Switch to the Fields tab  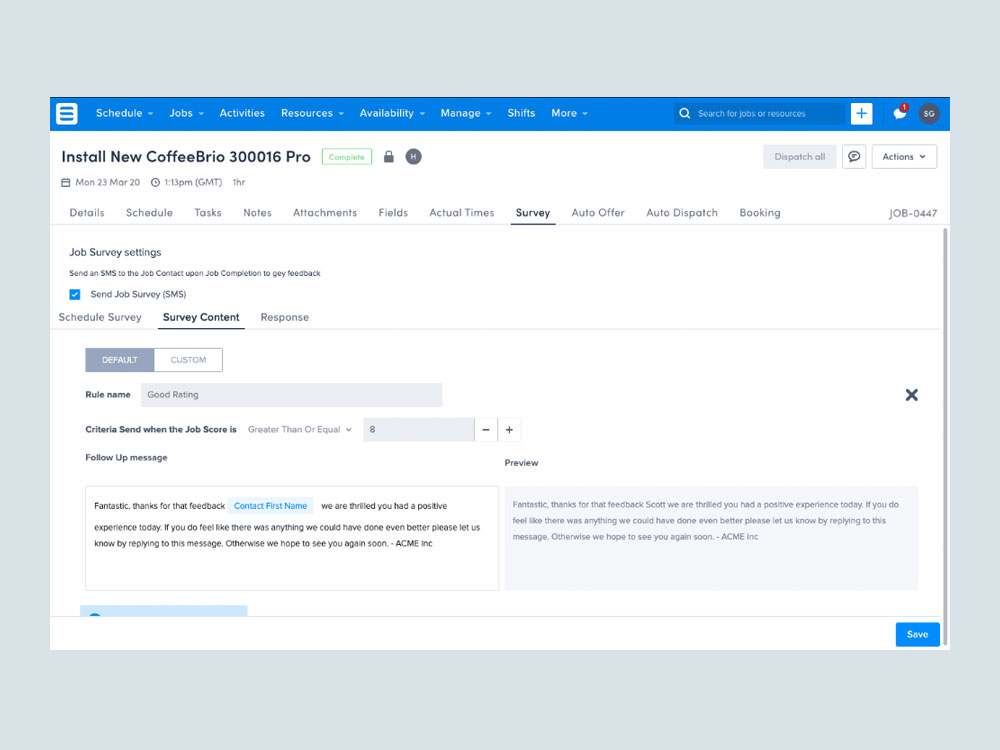(x=393, y=213)
